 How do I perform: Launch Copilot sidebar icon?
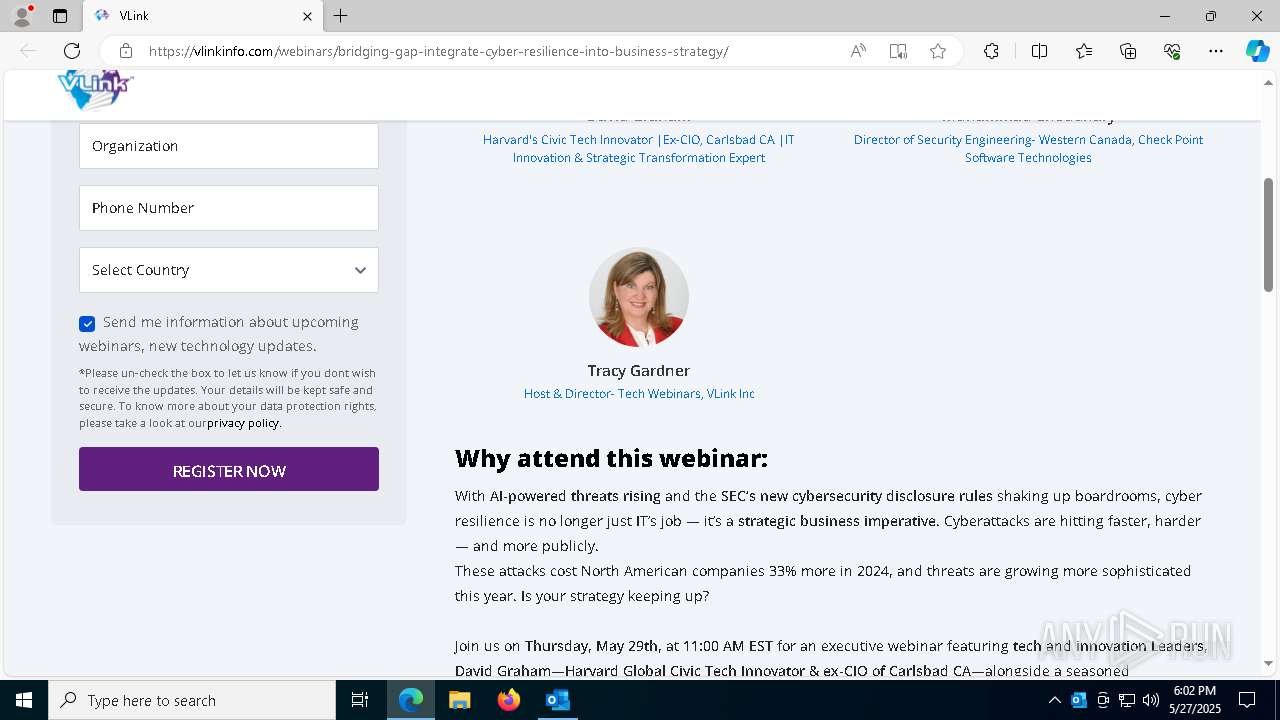(x=1257, y=51)
